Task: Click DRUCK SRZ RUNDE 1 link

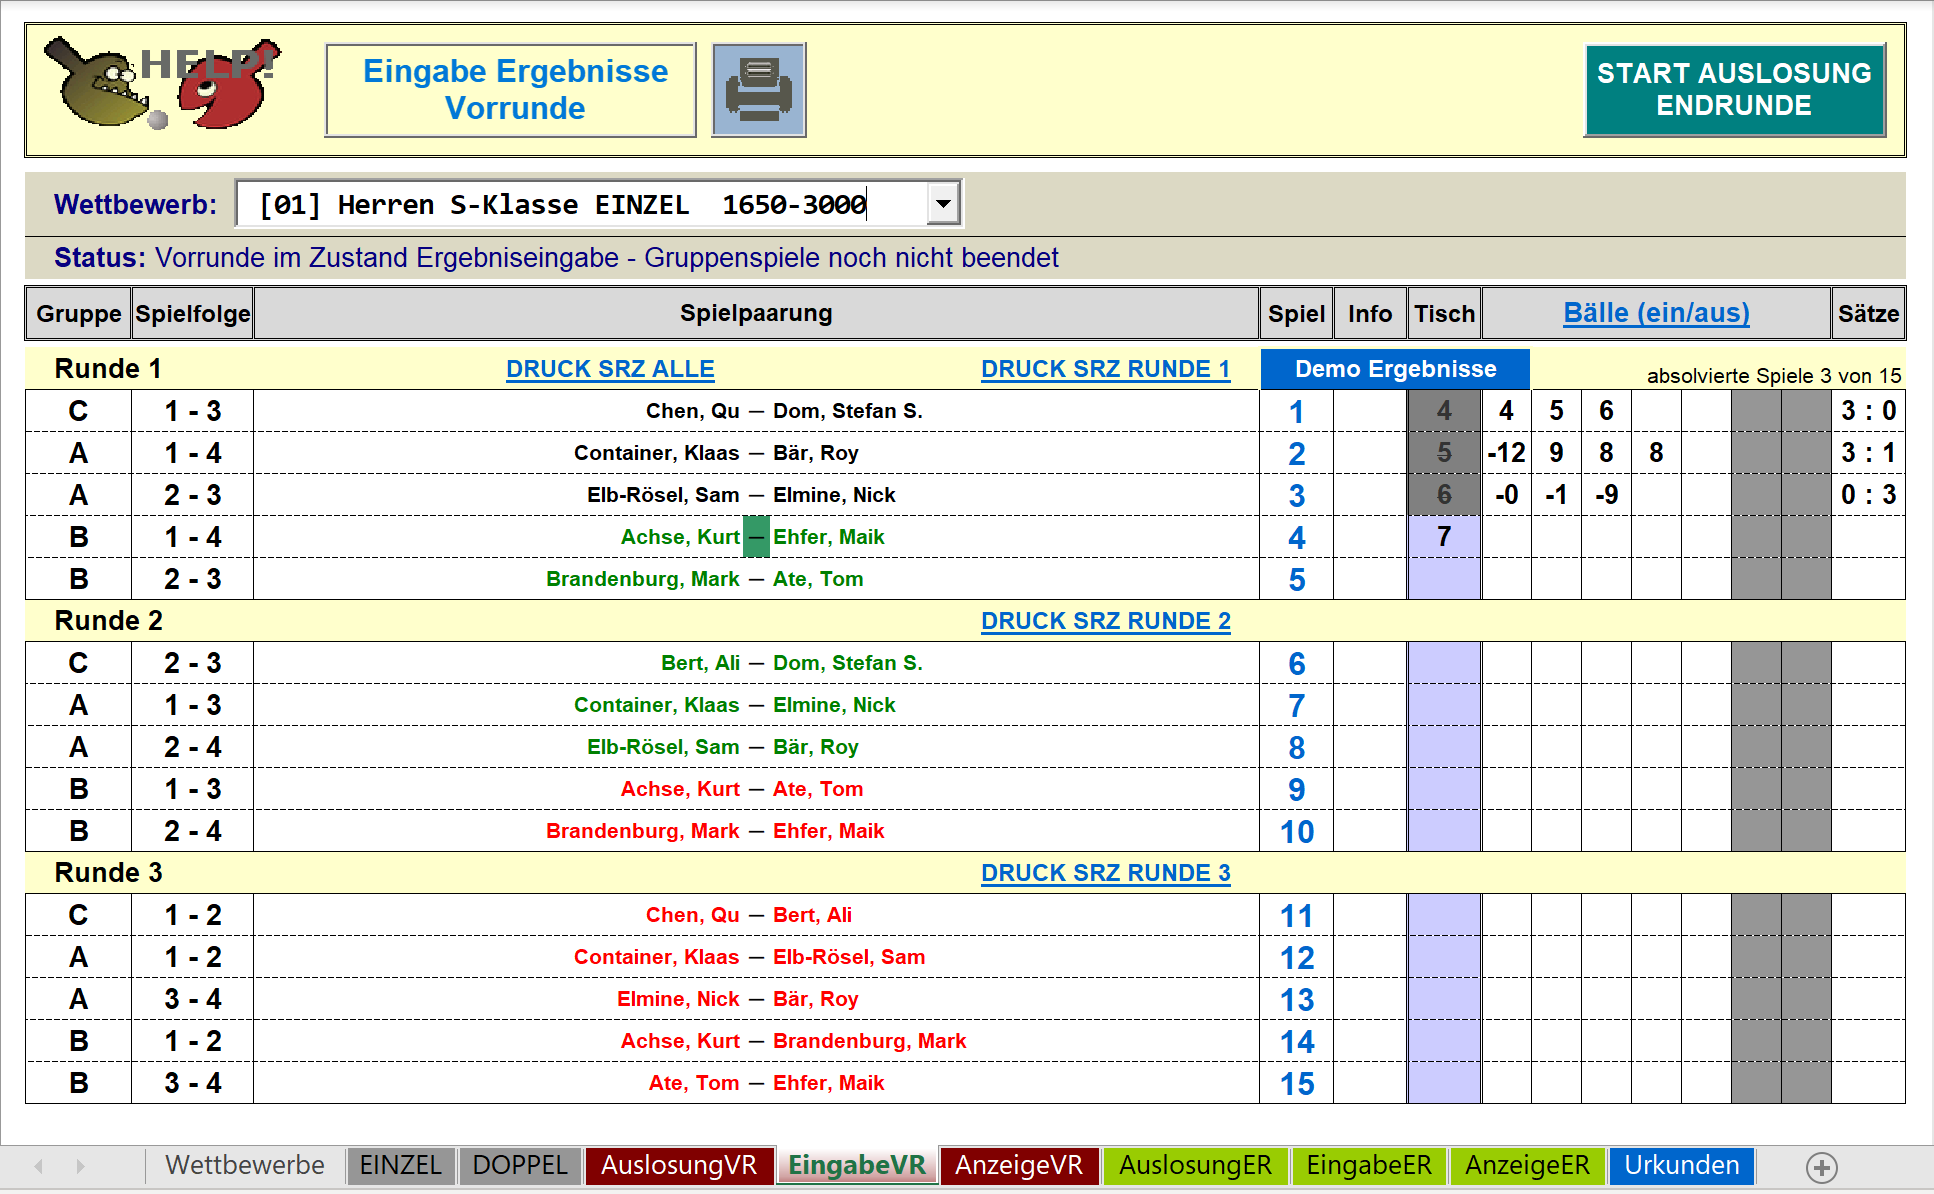Action: (1105, 369)
